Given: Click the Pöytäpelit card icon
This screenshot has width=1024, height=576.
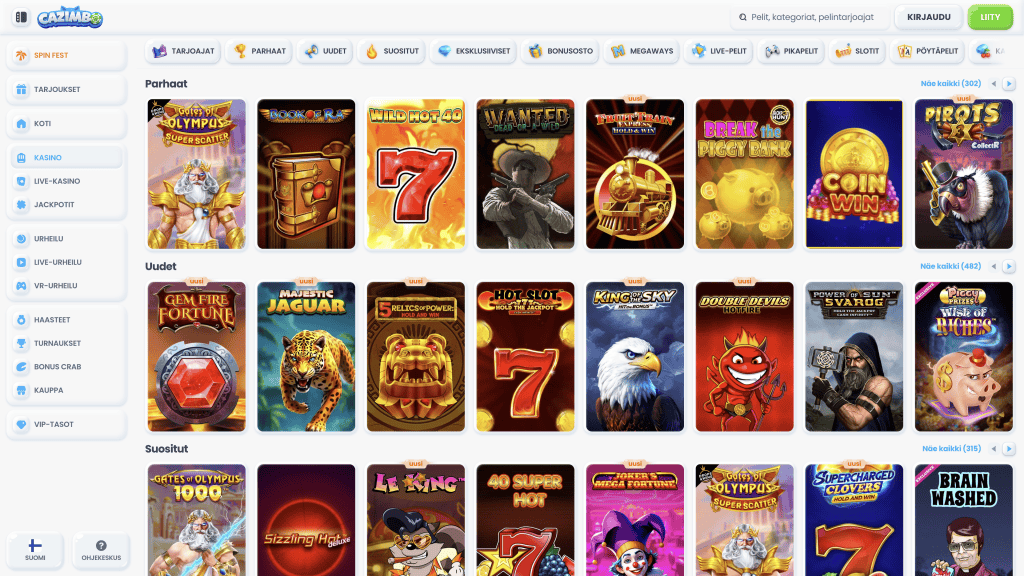Looking at the screenshot, I should pyautogui.click(x=904, y=51).
